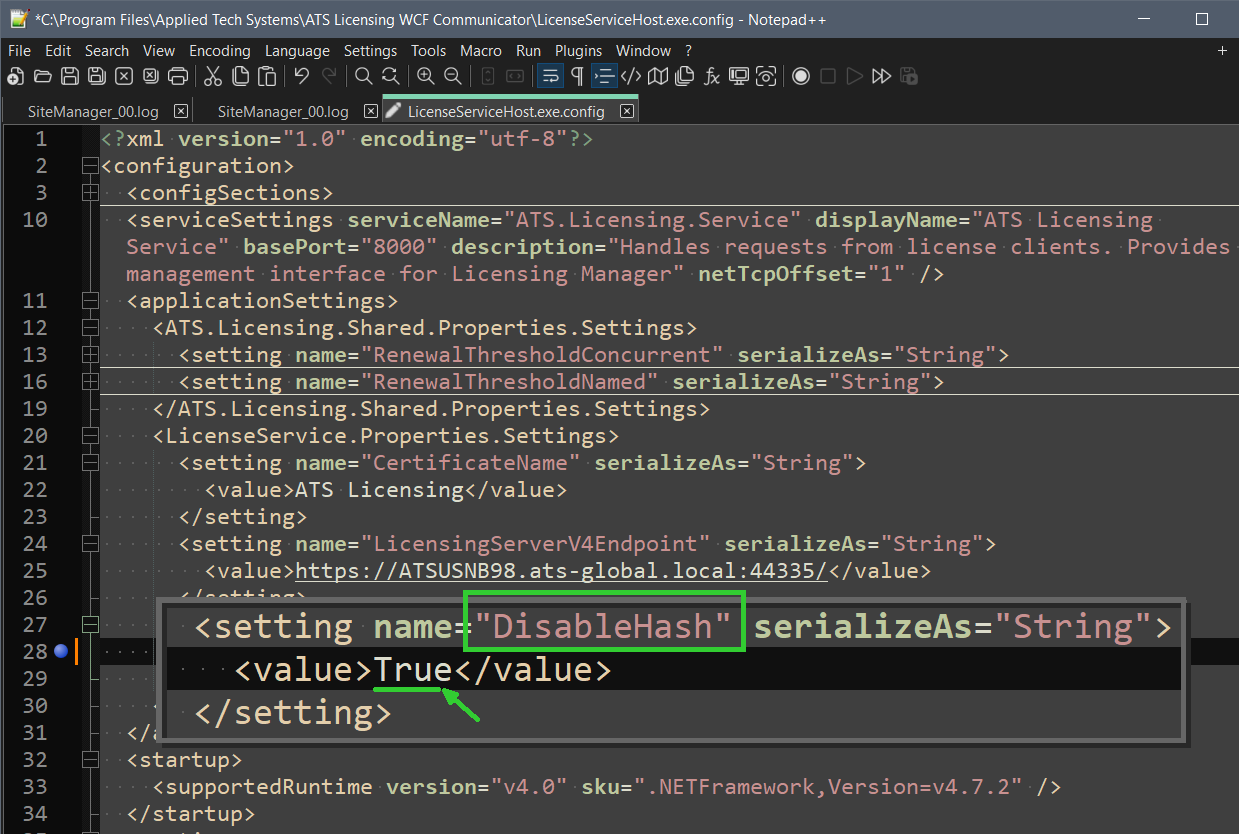1239x834 pixels.
Task: Open the Plugins menu
Action: [578, 51]
